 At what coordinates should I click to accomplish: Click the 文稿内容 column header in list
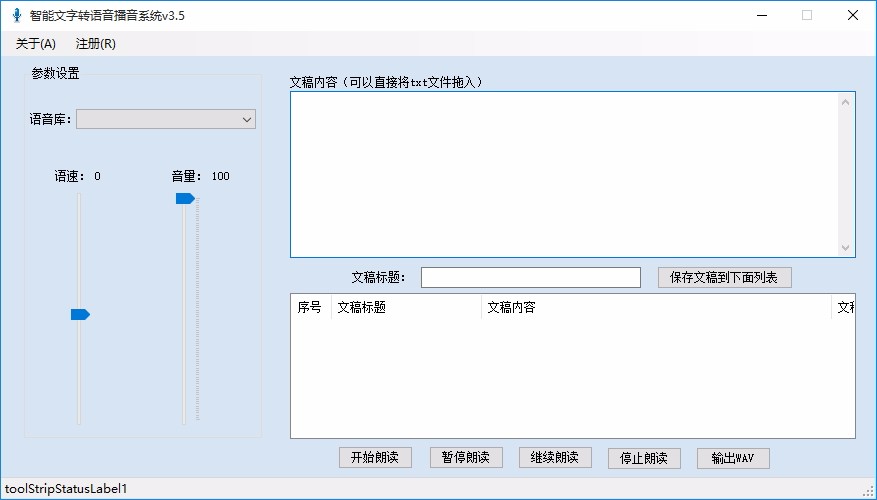[656, 307]
